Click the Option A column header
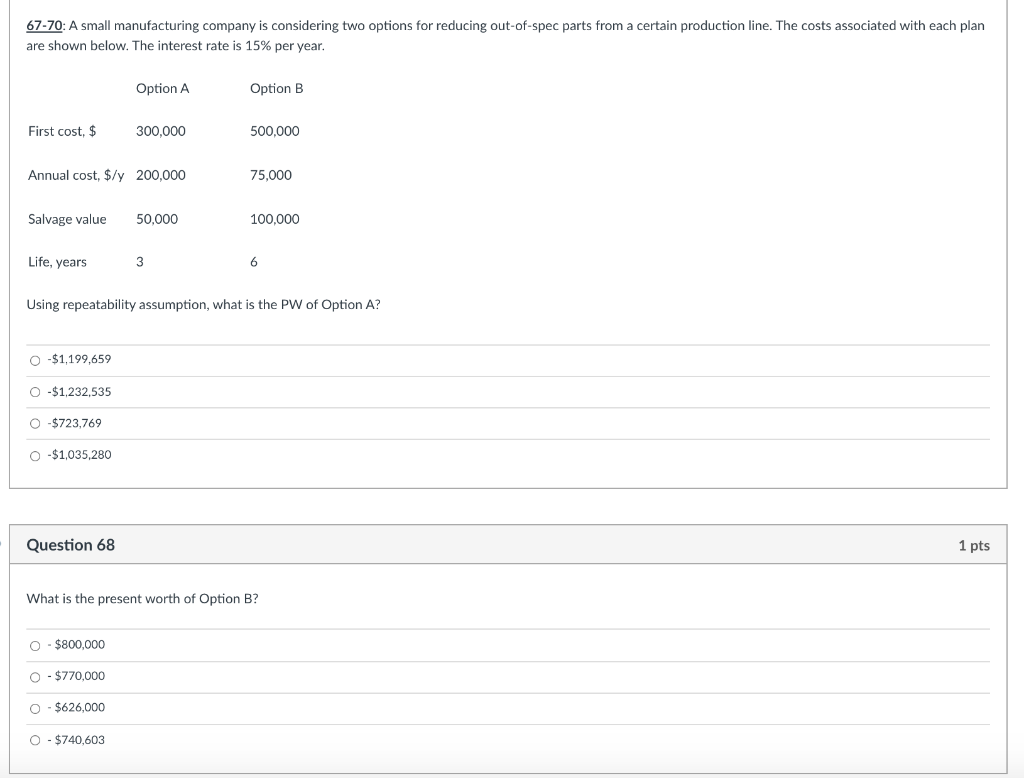The width and height of the screenshot is (1024, 778). point(163,88)
